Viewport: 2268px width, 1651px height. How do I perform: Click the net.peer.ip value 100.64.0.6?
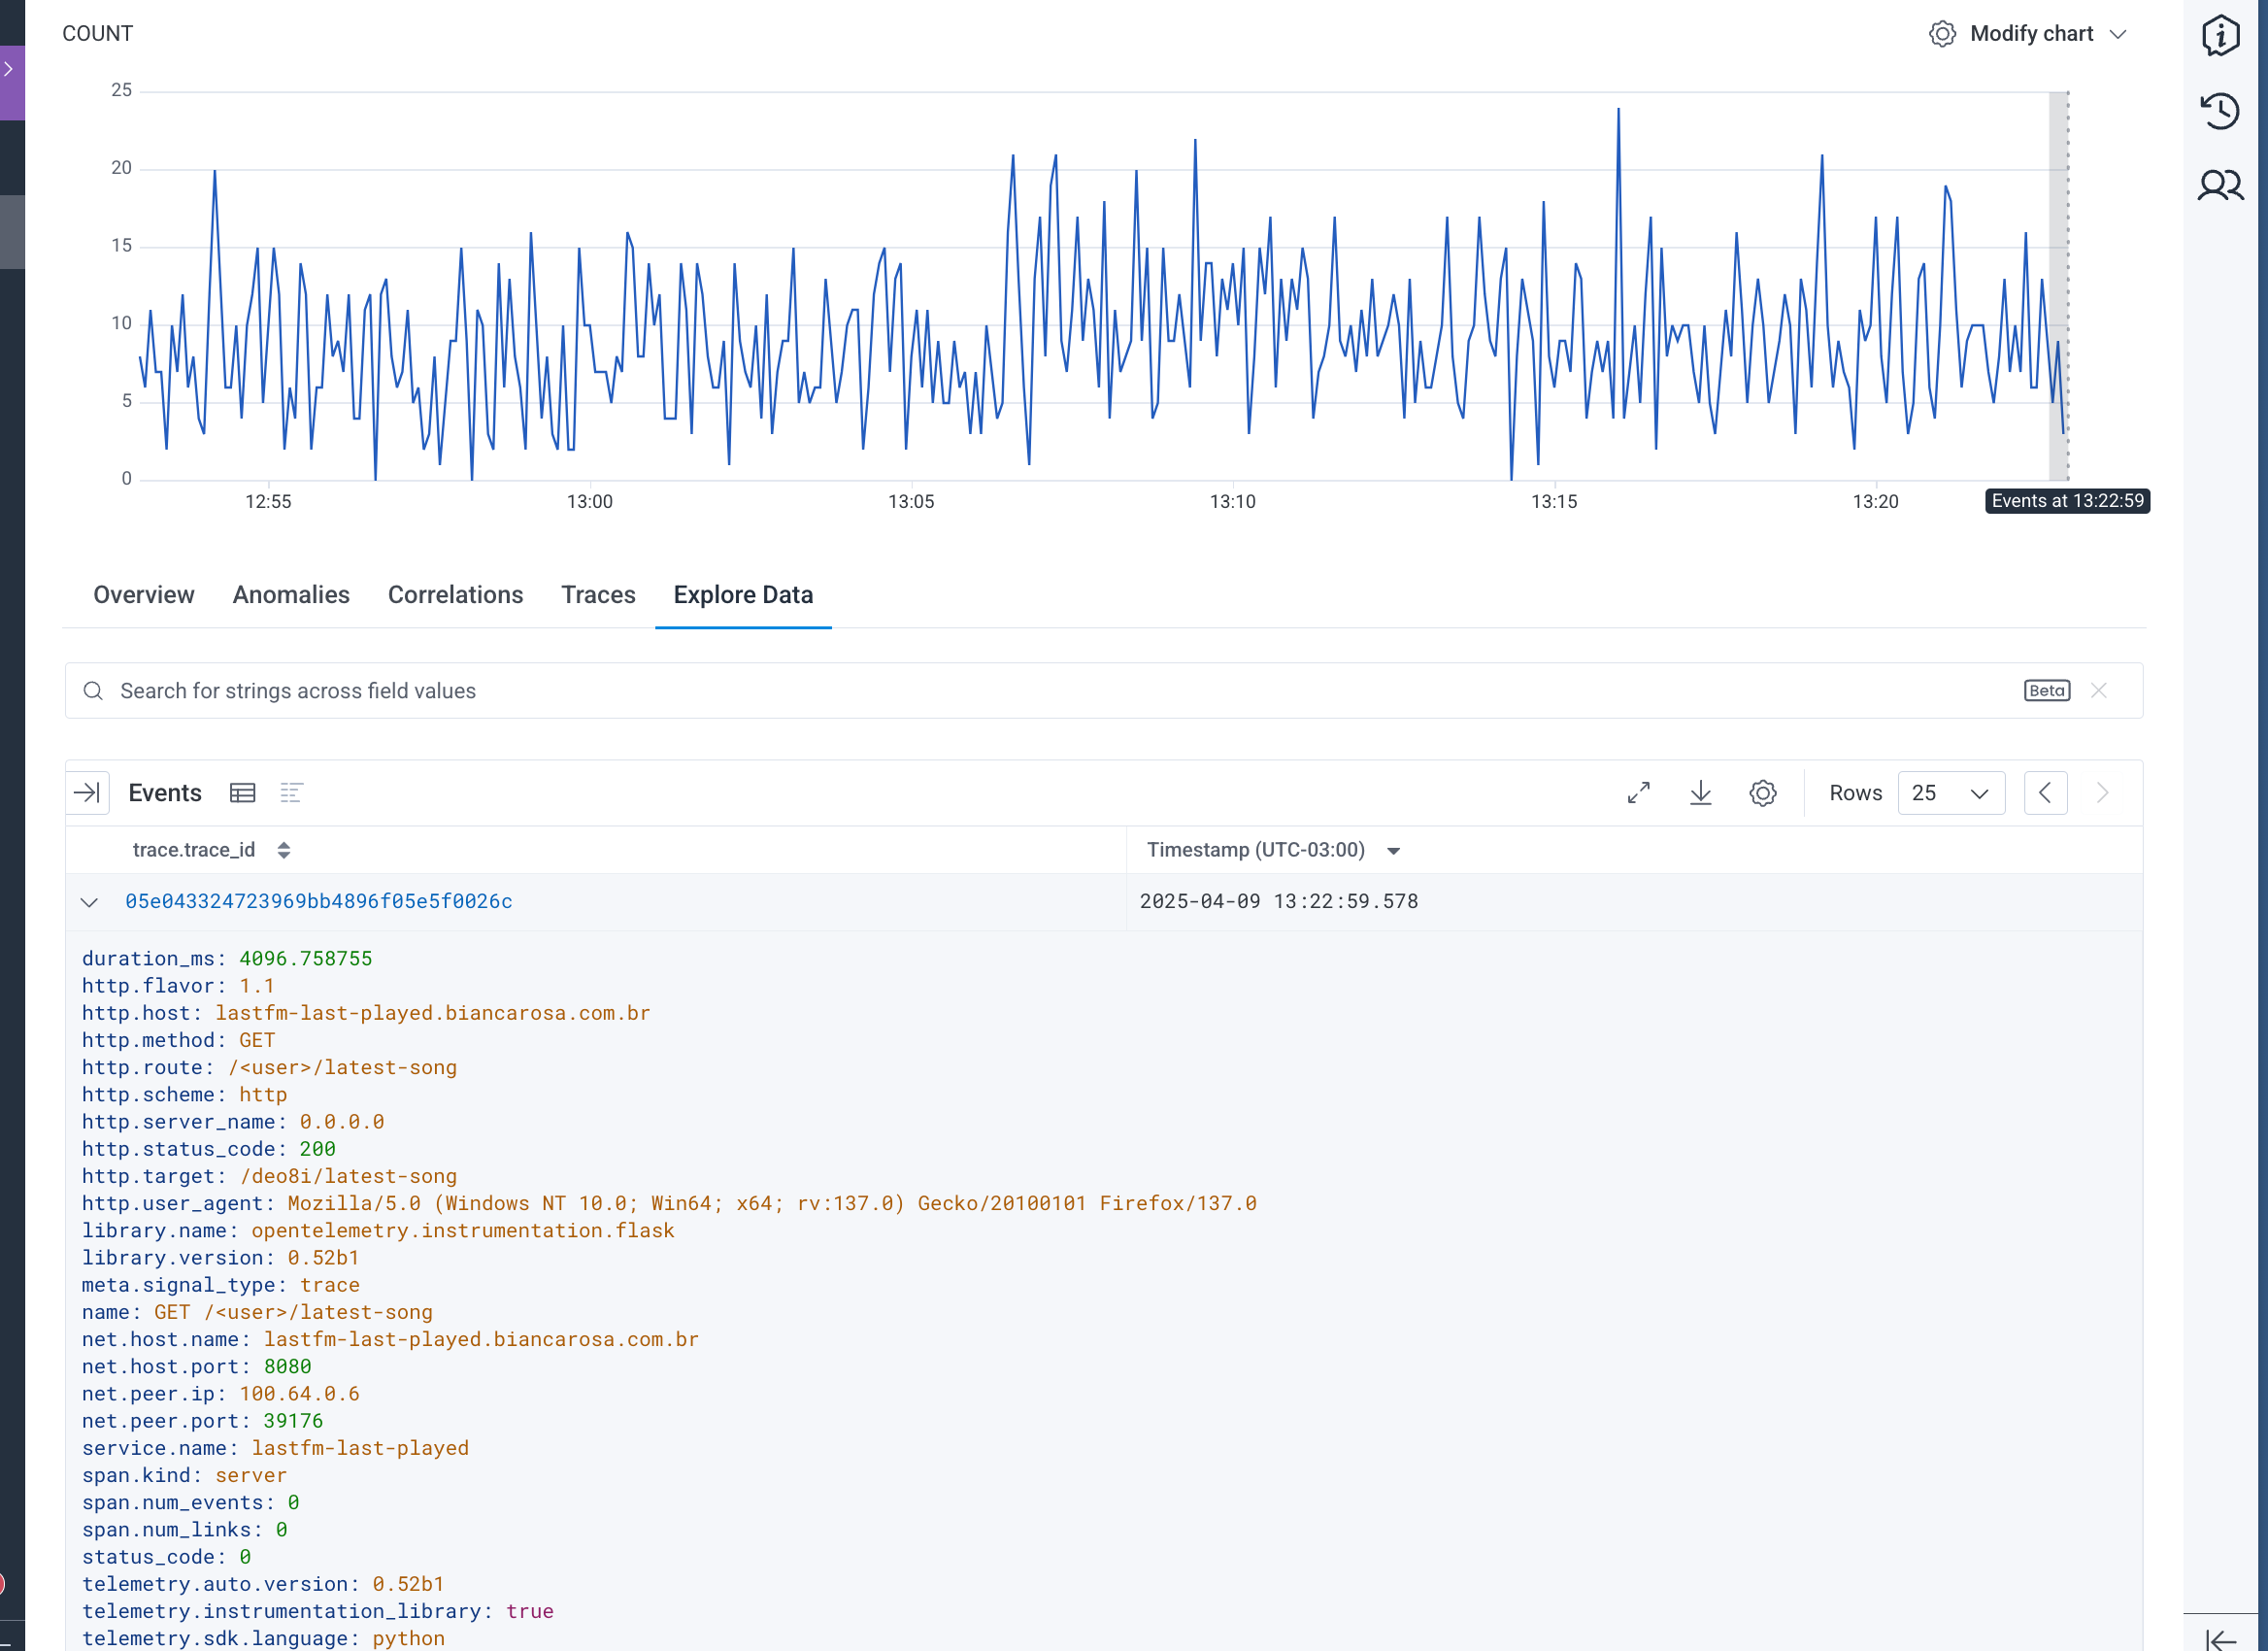click(300, 1393)
